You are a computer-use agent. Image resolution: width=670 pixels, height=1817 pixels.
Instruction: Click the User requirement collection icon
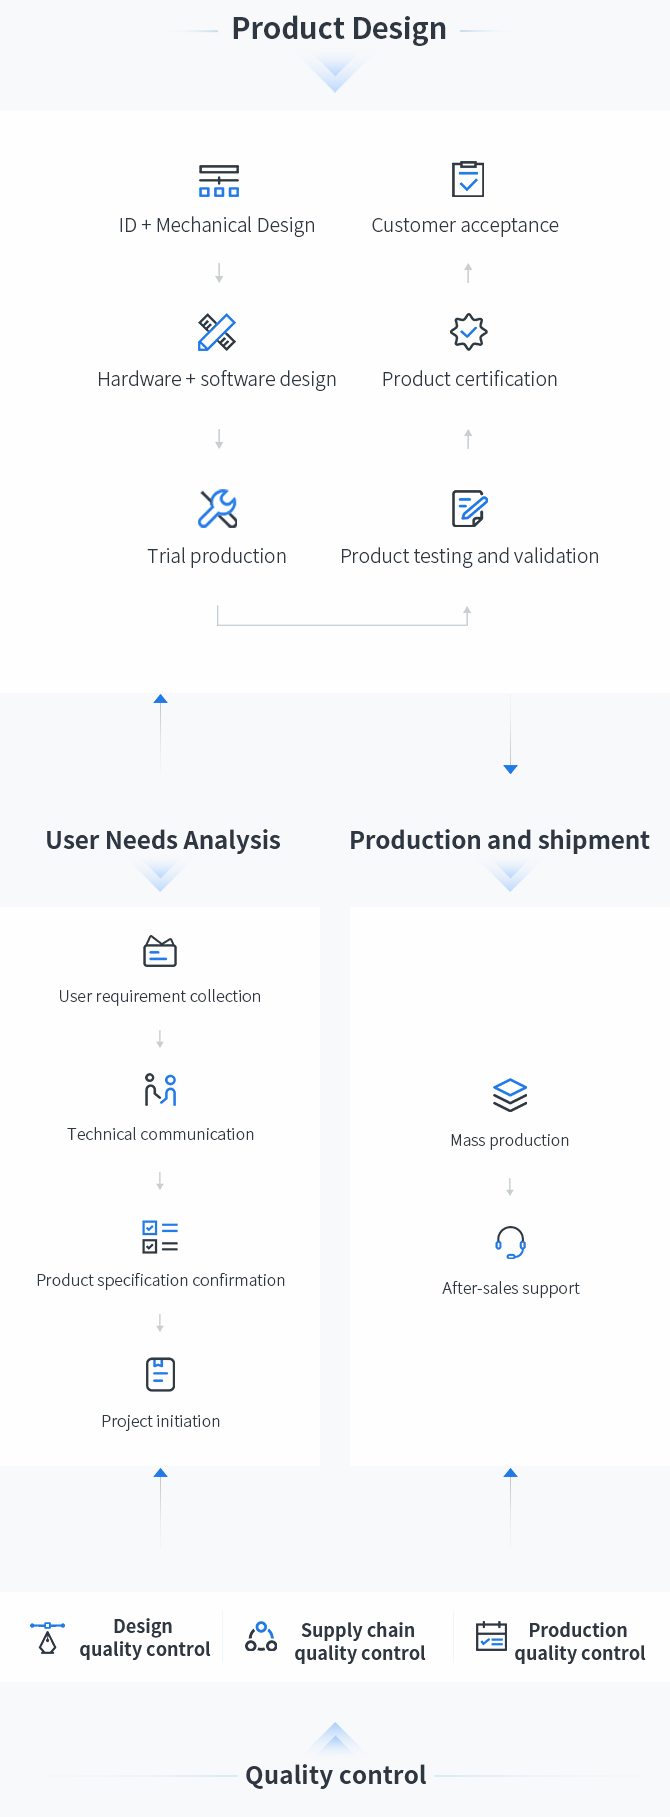point(160,952)
